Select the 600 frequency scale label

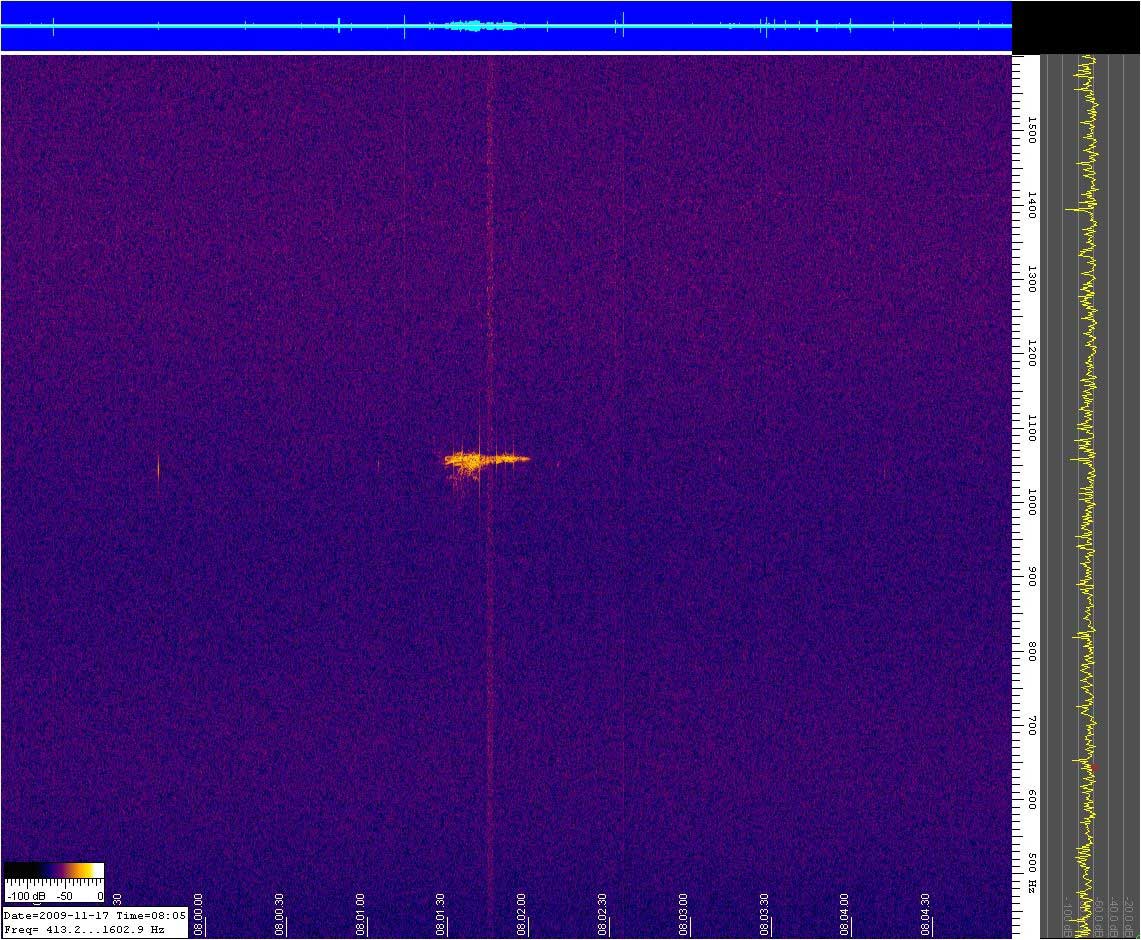[x=1032, y=800]
